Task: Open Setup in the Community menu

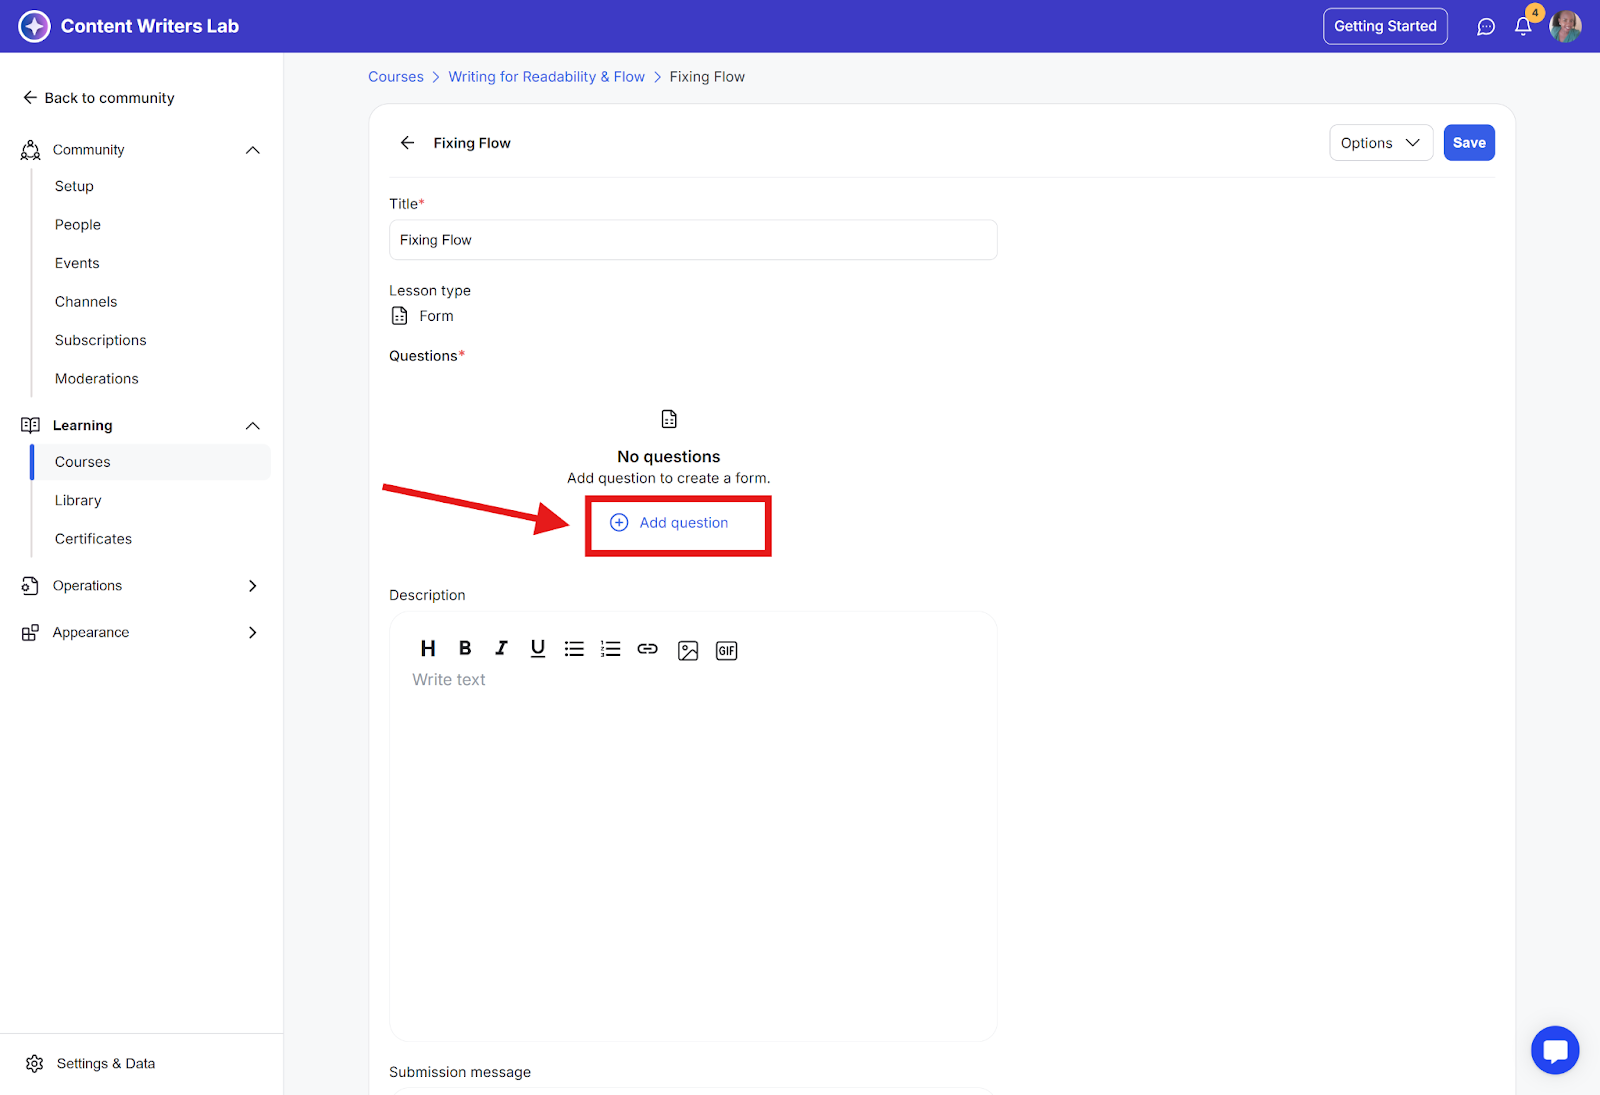Action: pyautogui.click(x=74, y=186)
